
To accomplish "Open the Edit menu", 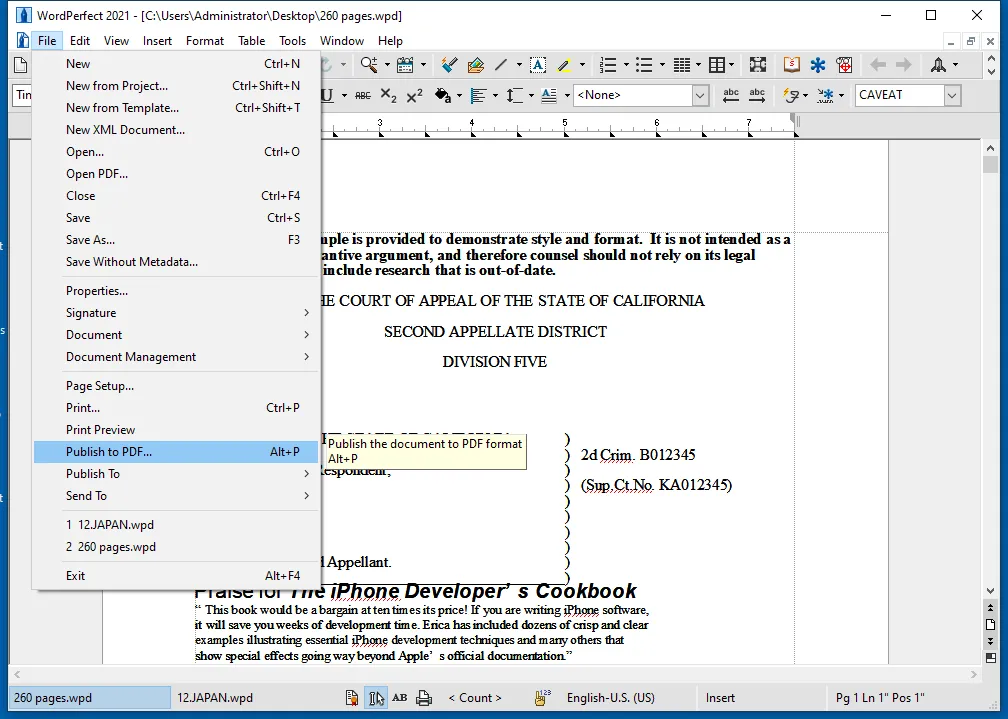I will [80, 41].
